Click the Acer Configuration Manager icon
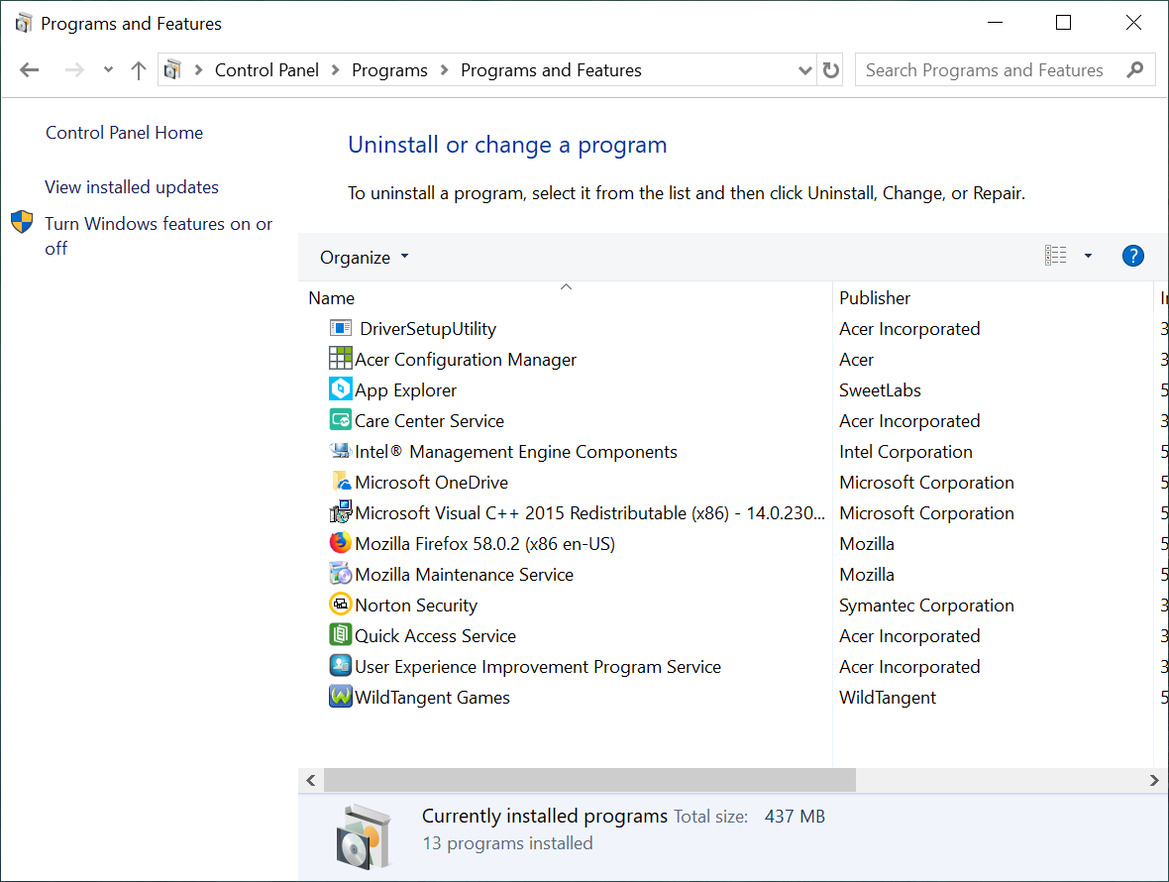This screenshot has width=1169, height=882. point(341,359)
